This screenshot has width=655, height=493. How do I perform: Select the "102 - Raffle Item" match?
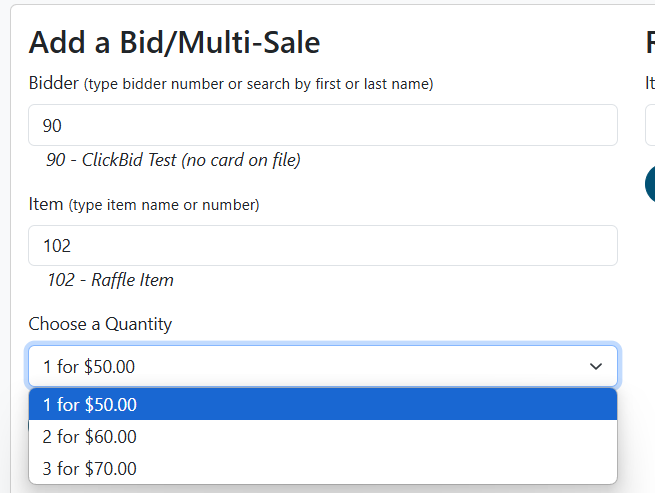tap(110, 280)
